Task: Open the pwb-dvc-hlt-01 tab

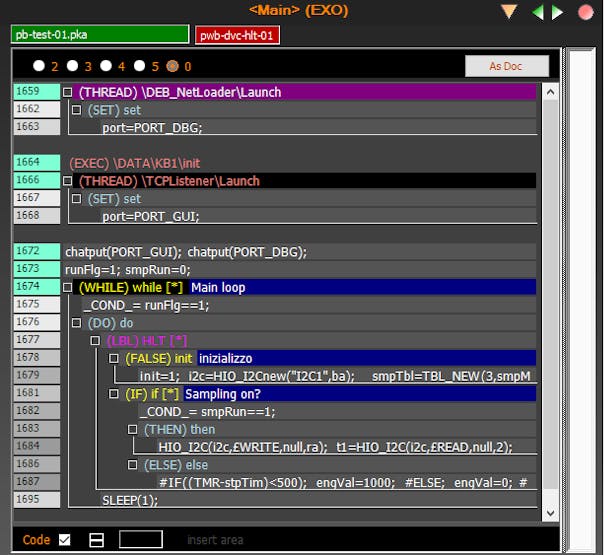Action: coord(237,35)
